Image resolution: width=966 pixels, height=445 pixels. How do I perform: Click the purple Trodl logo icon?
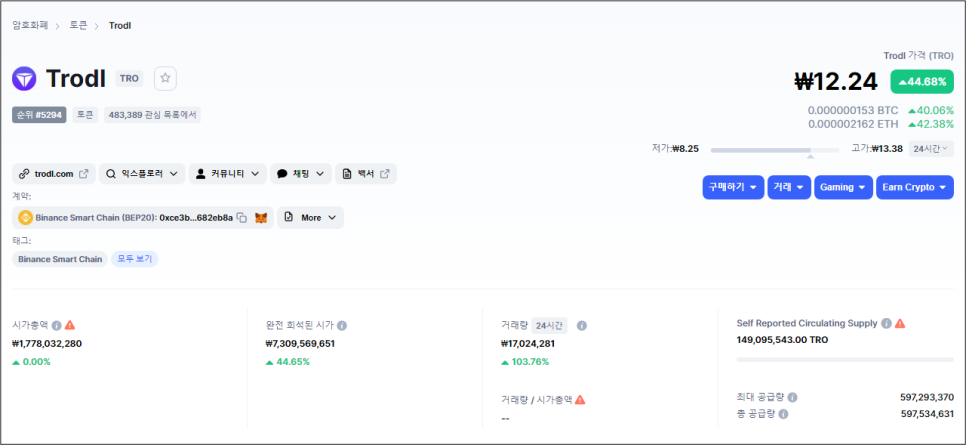[x=24, y=79]
